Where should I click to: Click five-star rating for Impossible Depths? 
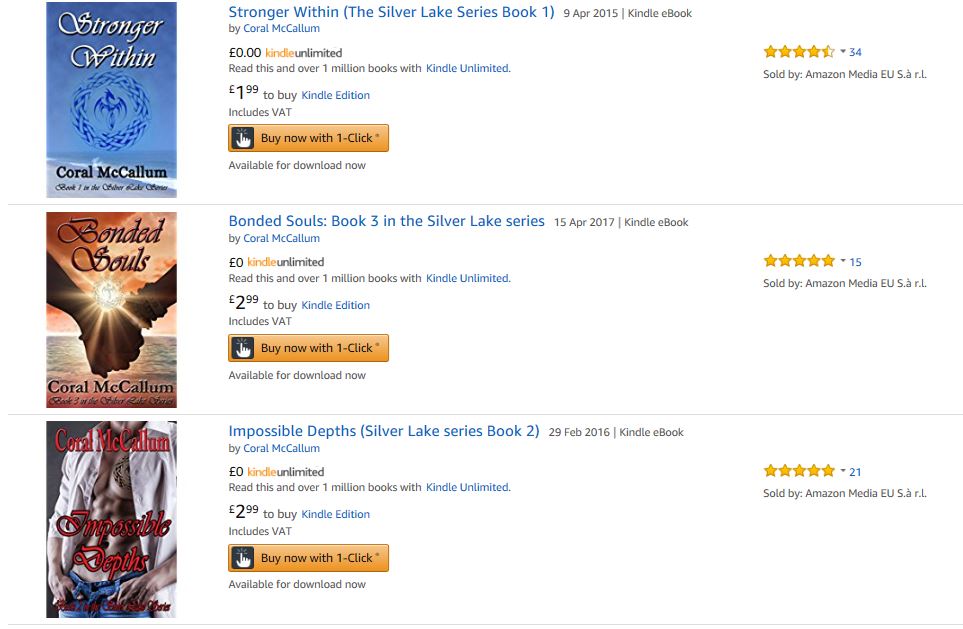pyautogui.click(x=798, y=471)
